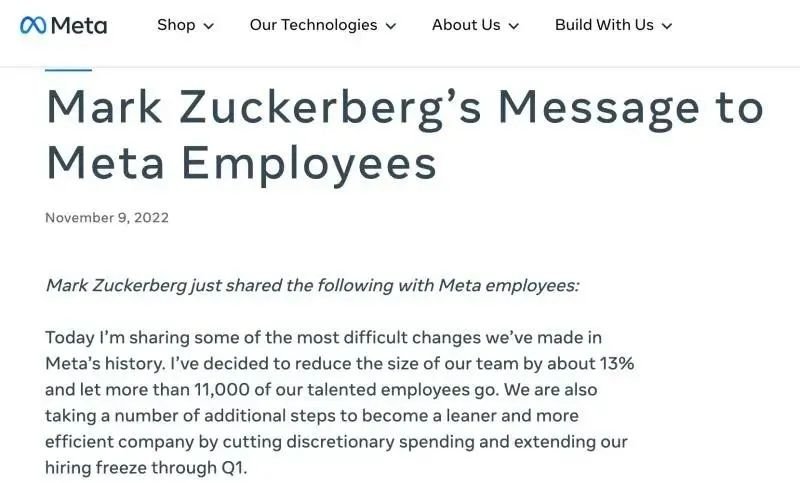
Task: Click the italic intro sentence
Action: (x=312, y=285)
